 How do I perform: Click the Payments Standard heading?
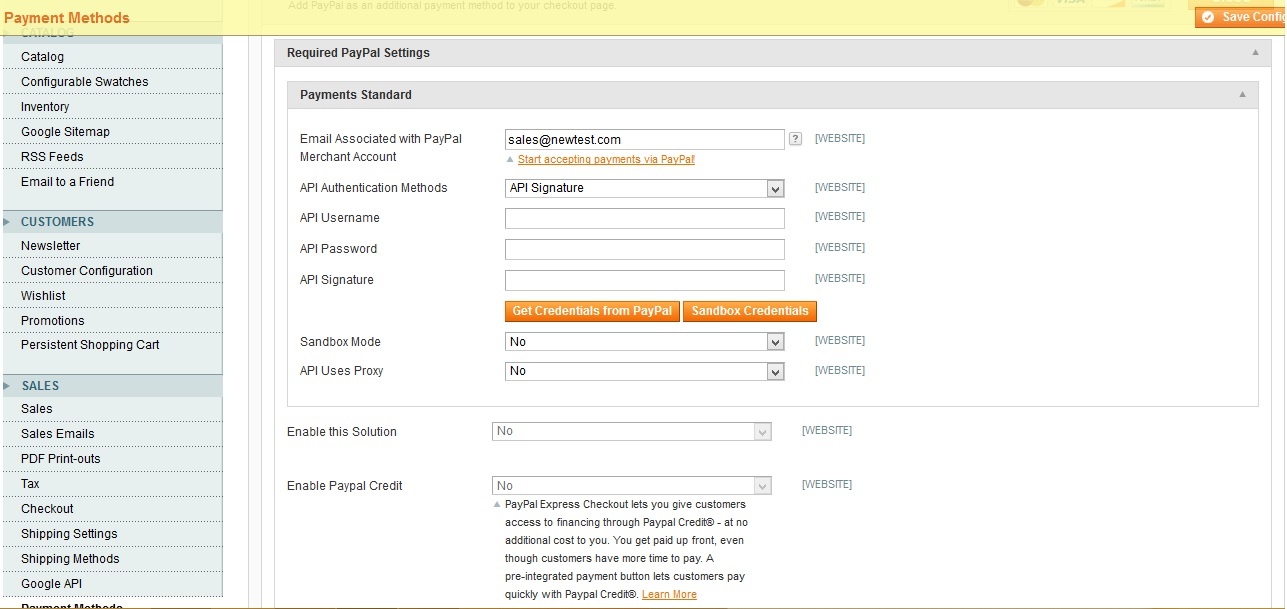click(356, 95)
